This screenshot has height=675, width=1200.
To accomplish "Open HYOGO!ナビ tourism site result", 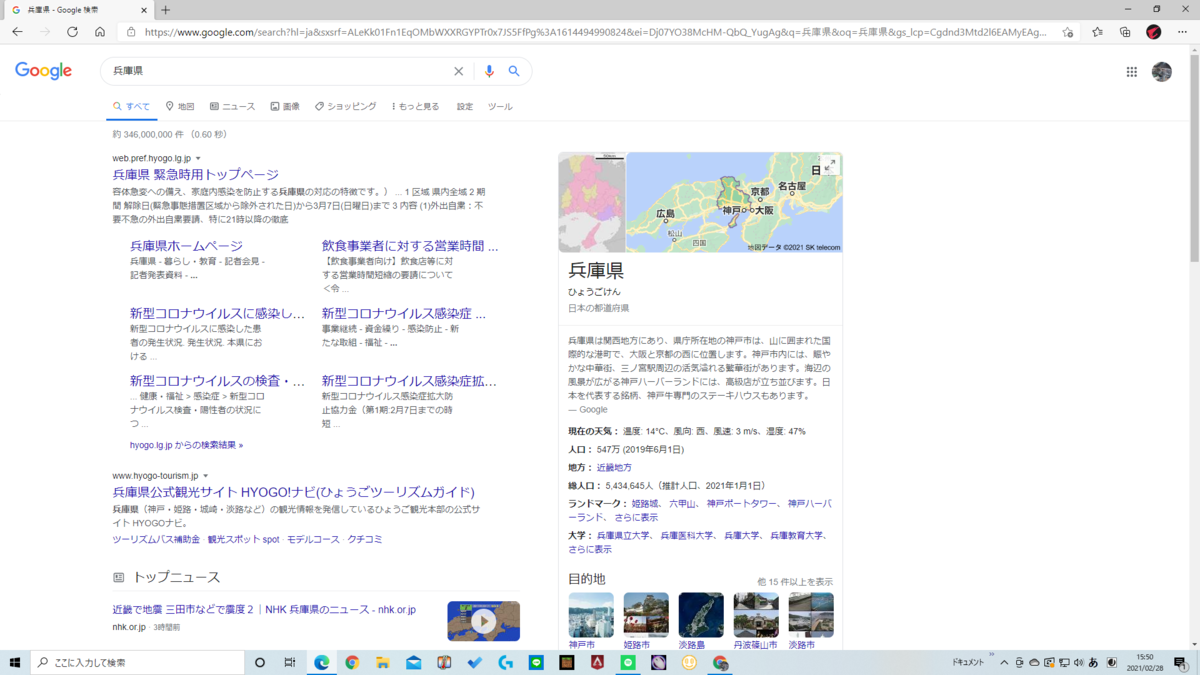I will [x=293, y=492].
